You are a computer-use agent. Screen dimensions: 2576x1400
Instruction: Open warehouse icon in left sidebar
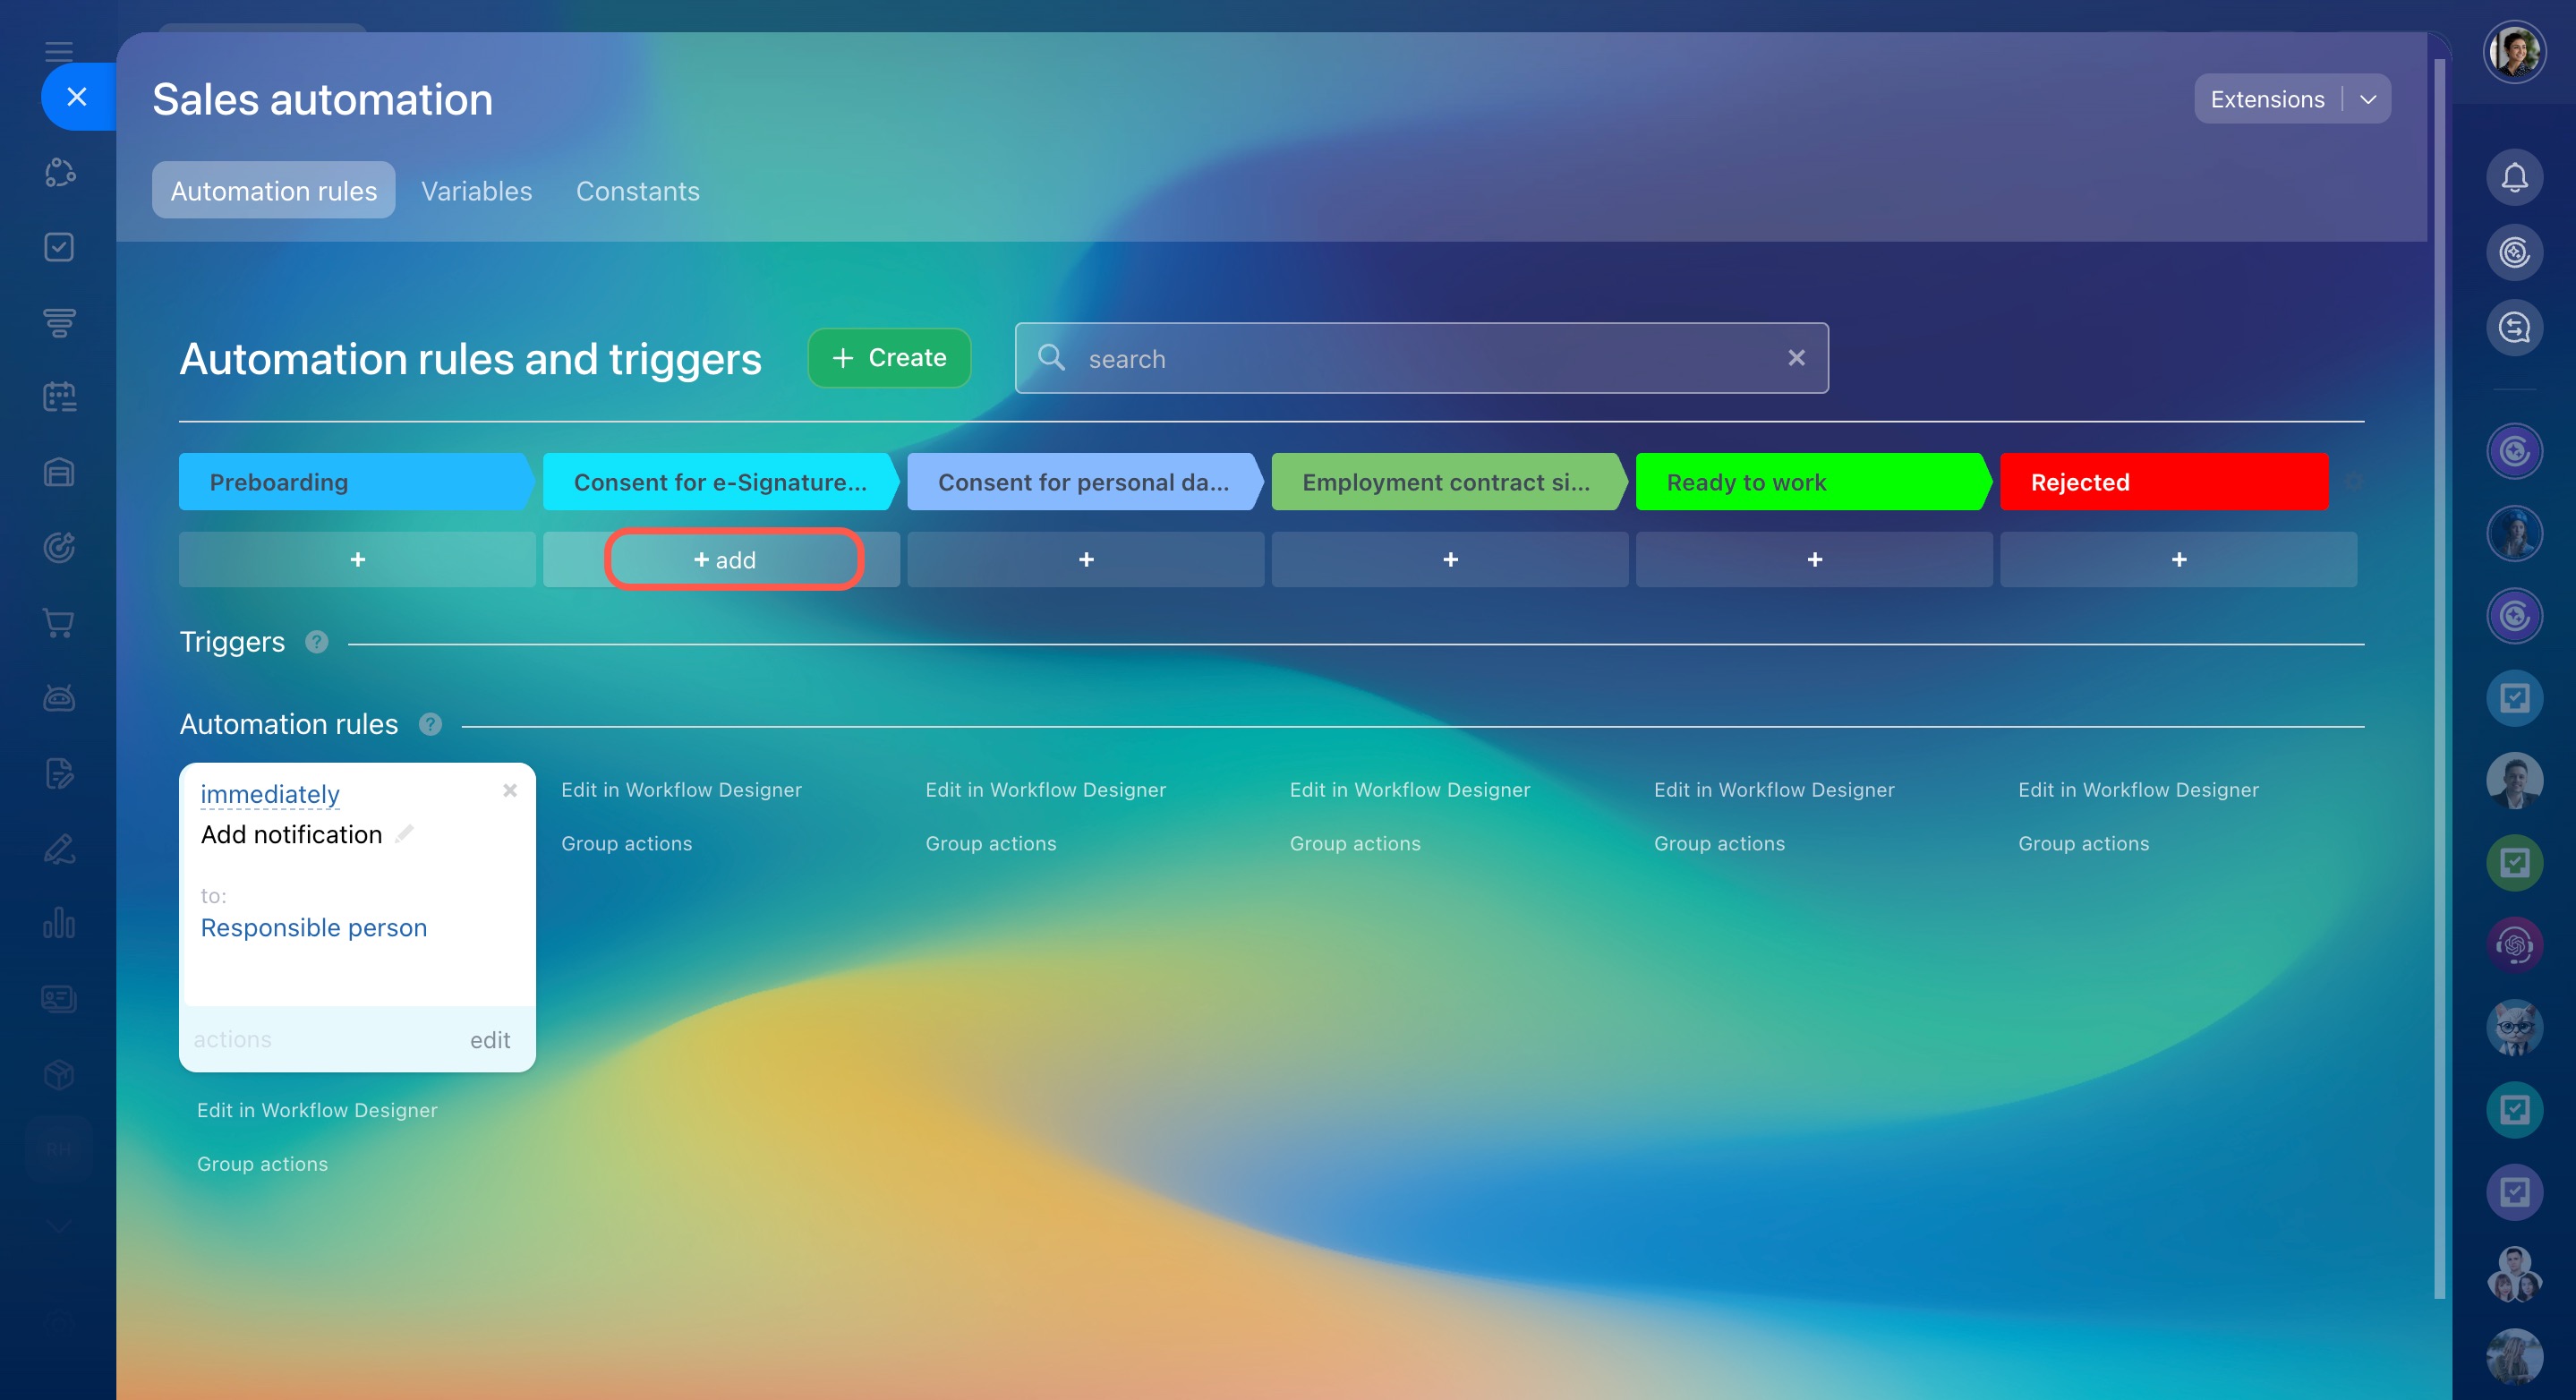pos(59,472)
